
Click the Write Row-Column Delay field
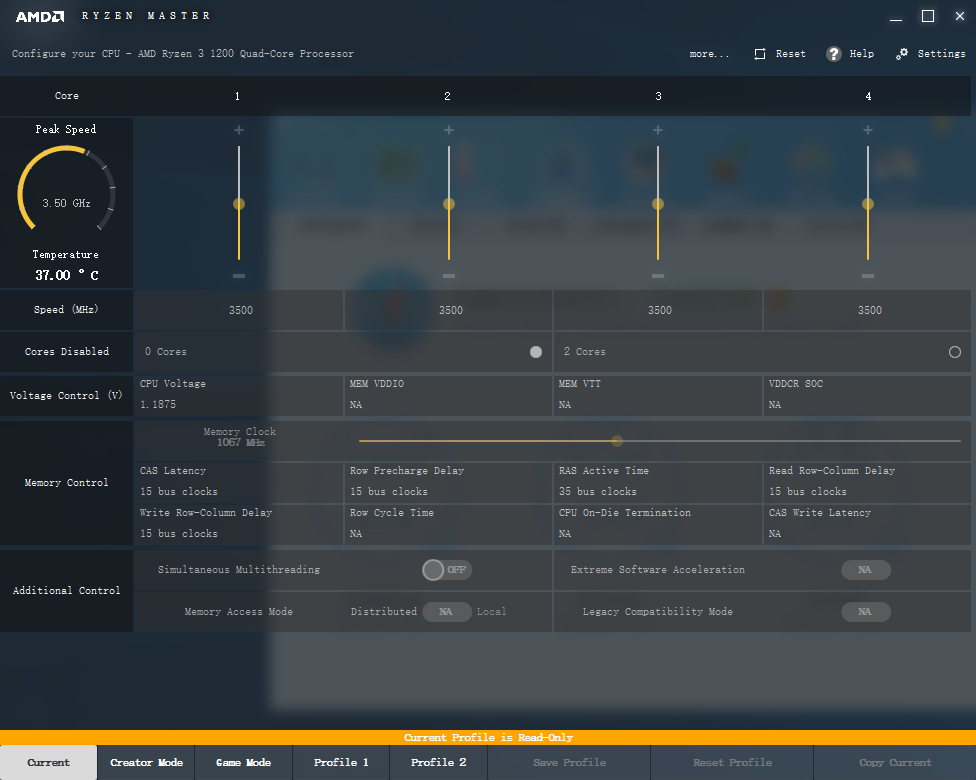pos(238,524)
